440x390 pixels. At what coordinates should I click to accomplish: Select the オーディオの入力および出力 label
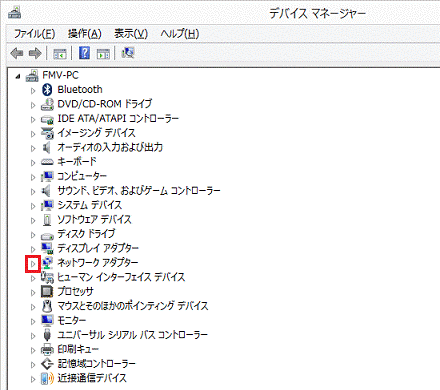click(x=110, y=147)
